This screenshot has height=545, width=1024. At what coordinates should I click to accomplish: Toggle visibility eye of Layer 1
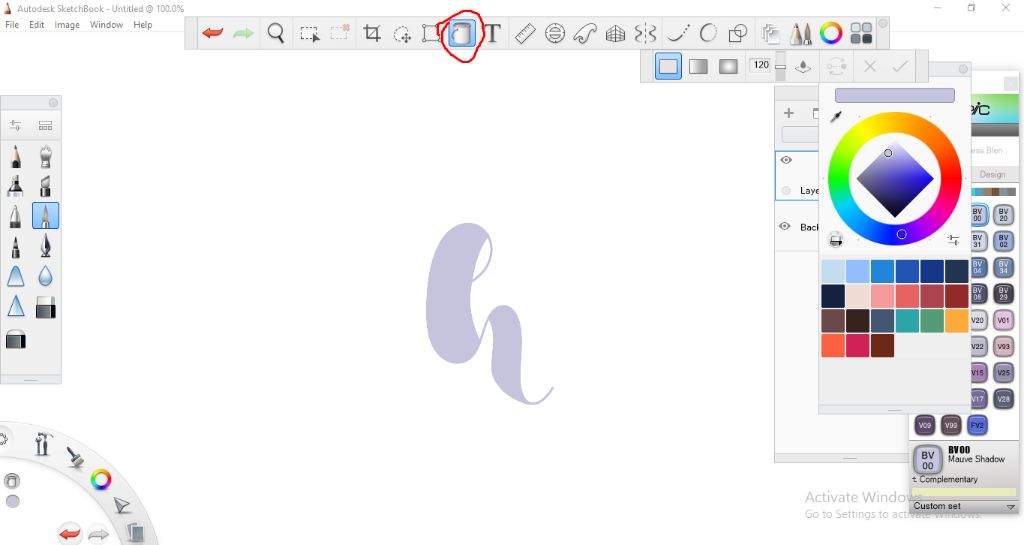[786, 160]
